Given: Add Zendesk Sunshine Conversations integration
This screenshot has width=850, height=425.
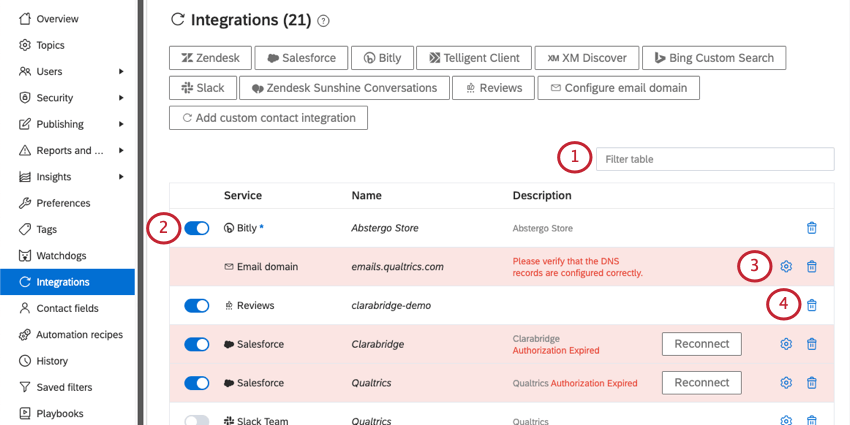Looking at the screenshot, I should [344, 88].
